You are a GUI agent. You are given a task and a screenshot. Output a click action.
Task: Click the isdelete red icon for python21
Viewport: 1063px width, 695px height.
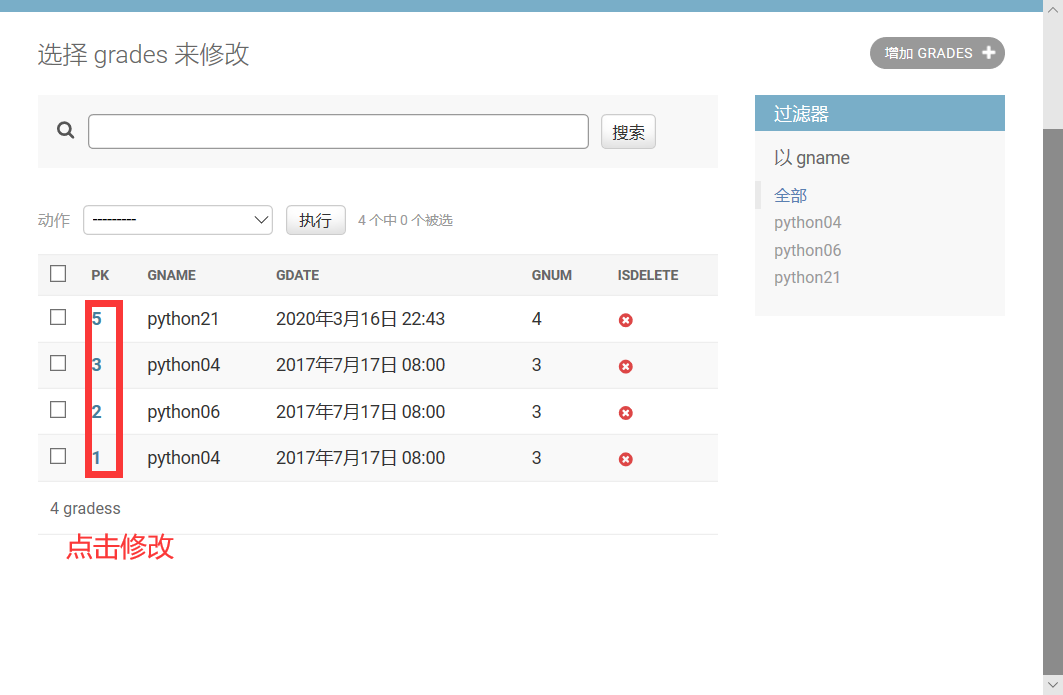626,320
